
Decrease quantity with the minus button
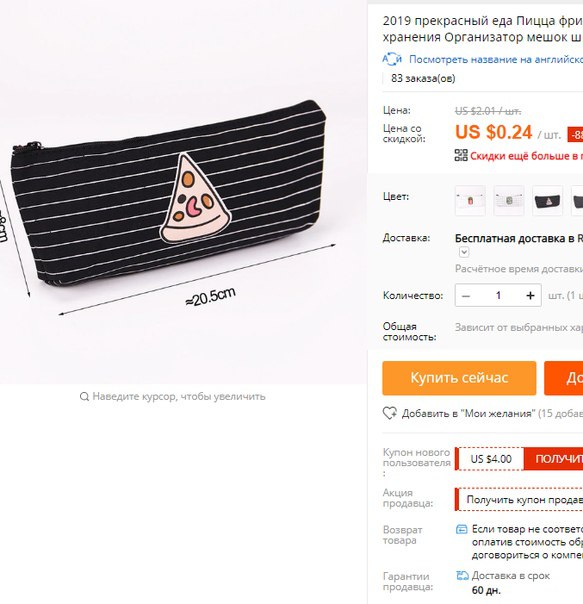click(x=466, y=296)
